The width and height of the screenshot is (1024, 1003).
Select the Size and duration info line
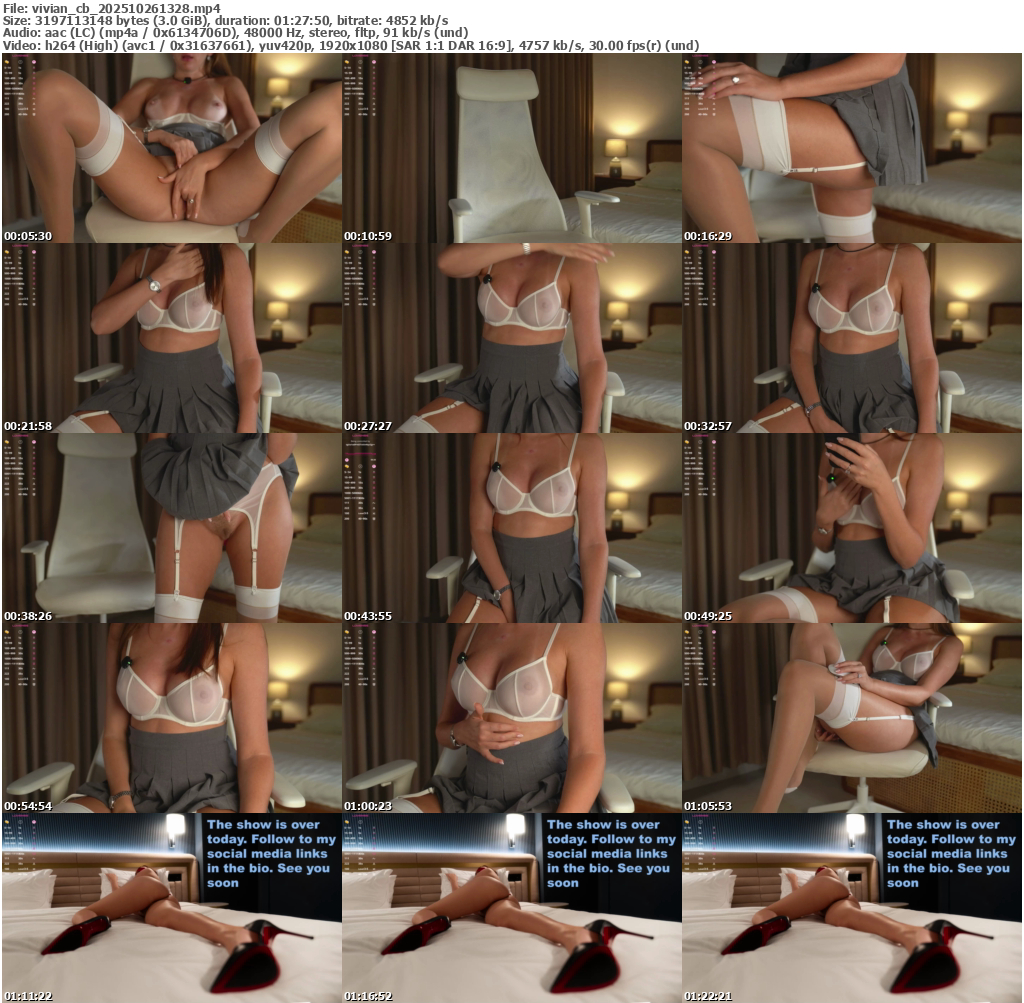[x=226, y=20]
